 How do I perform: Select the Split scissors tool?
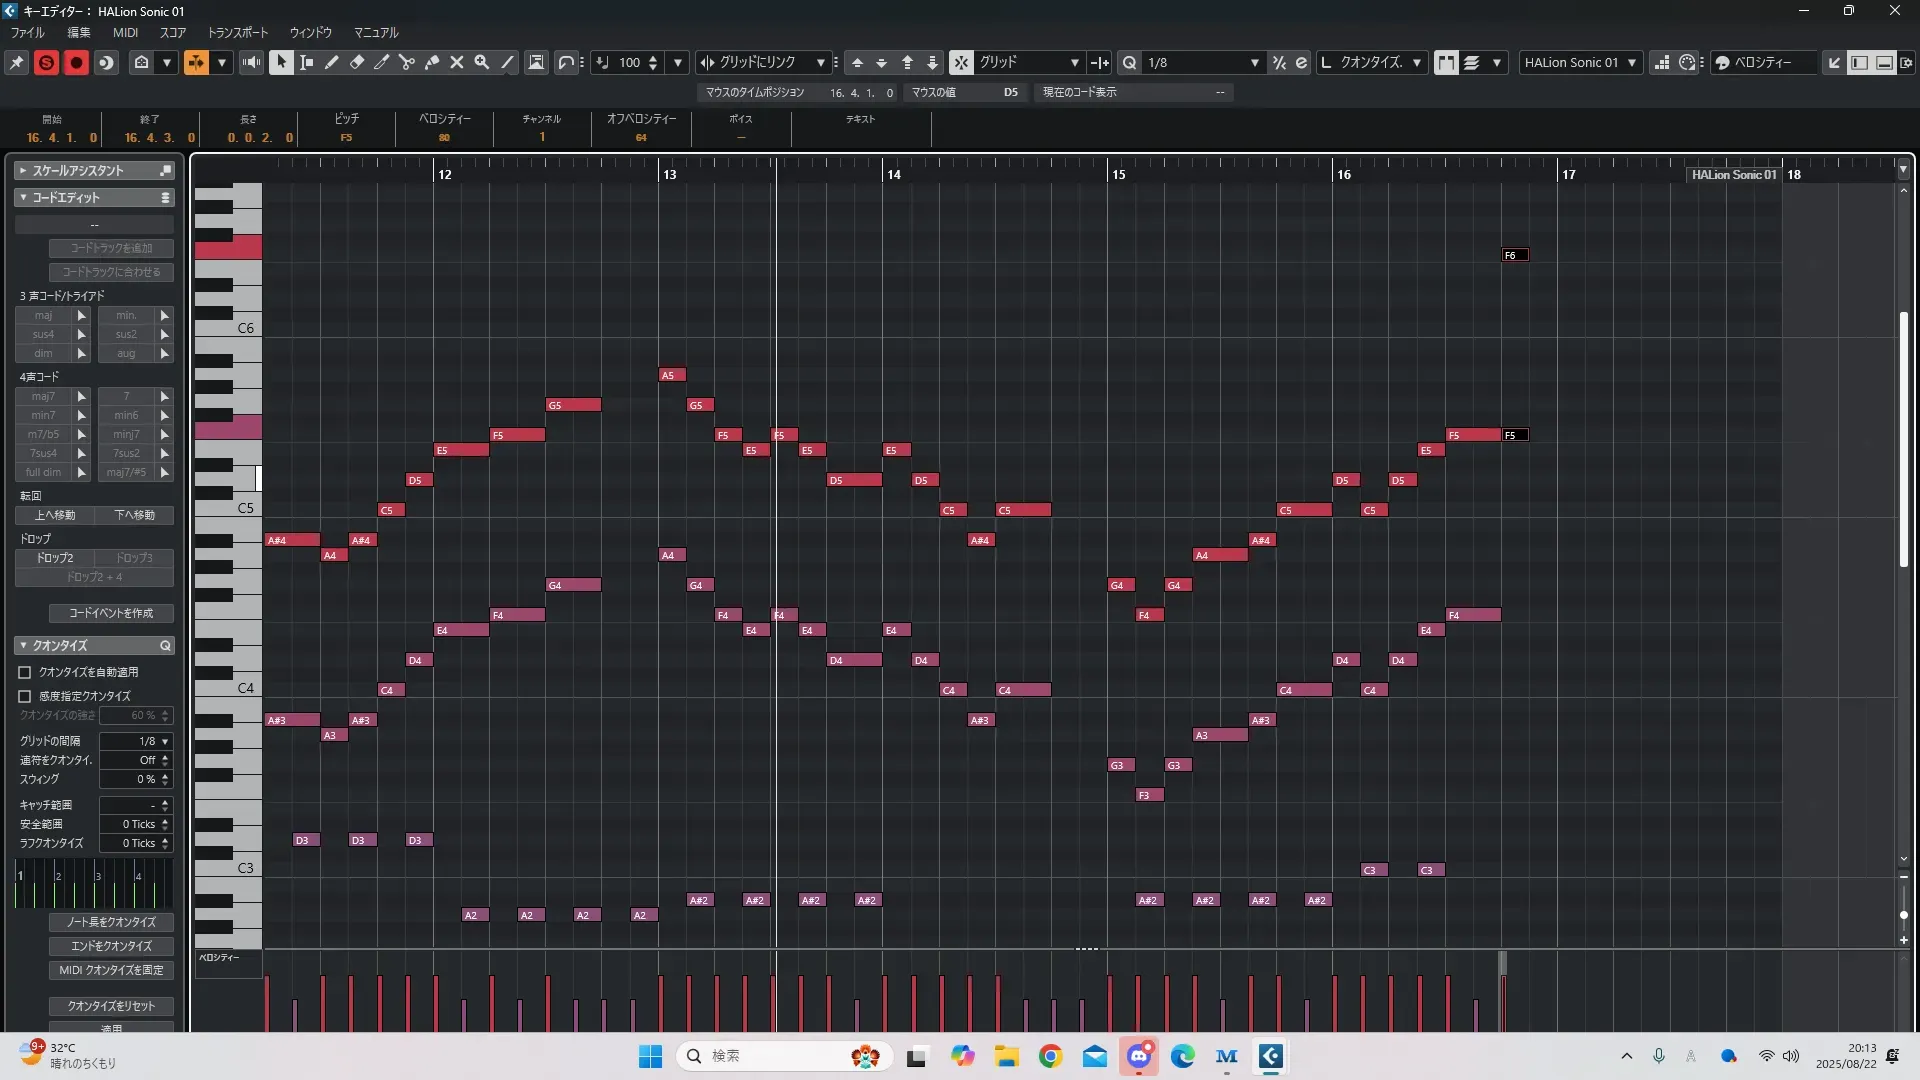407,62
